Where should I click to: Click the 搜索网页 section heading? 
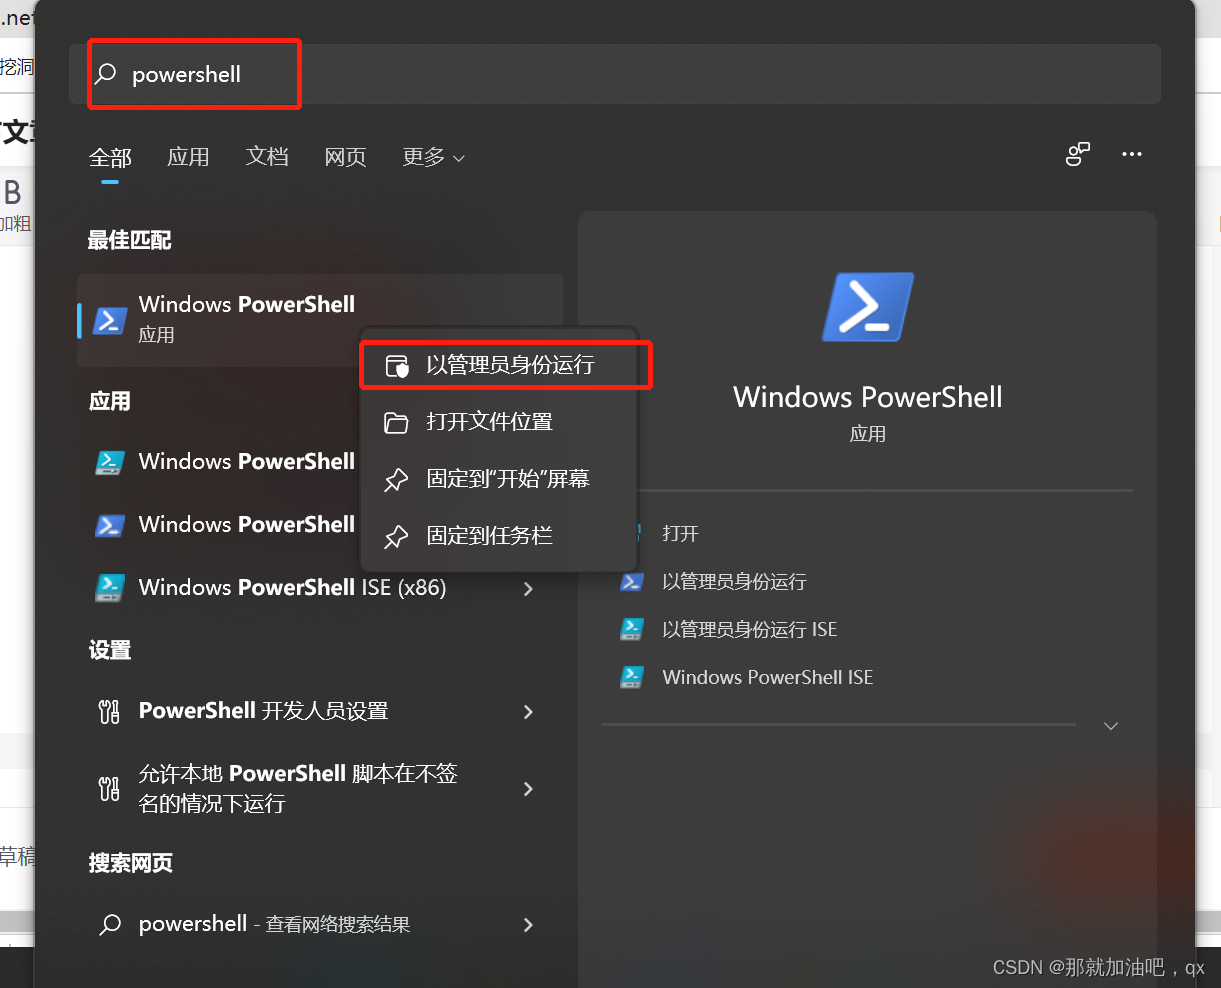click(x=130, y=863)
